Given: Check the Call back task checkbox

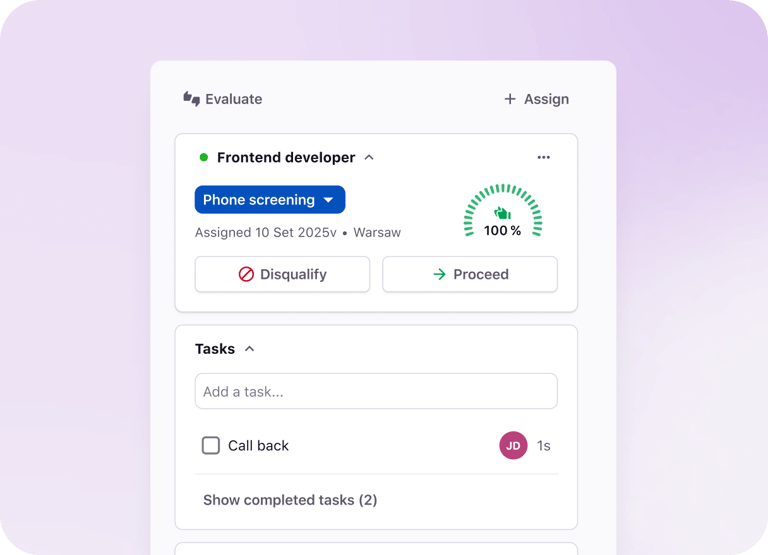Looking at the screenshot, I should pos(211,446).
